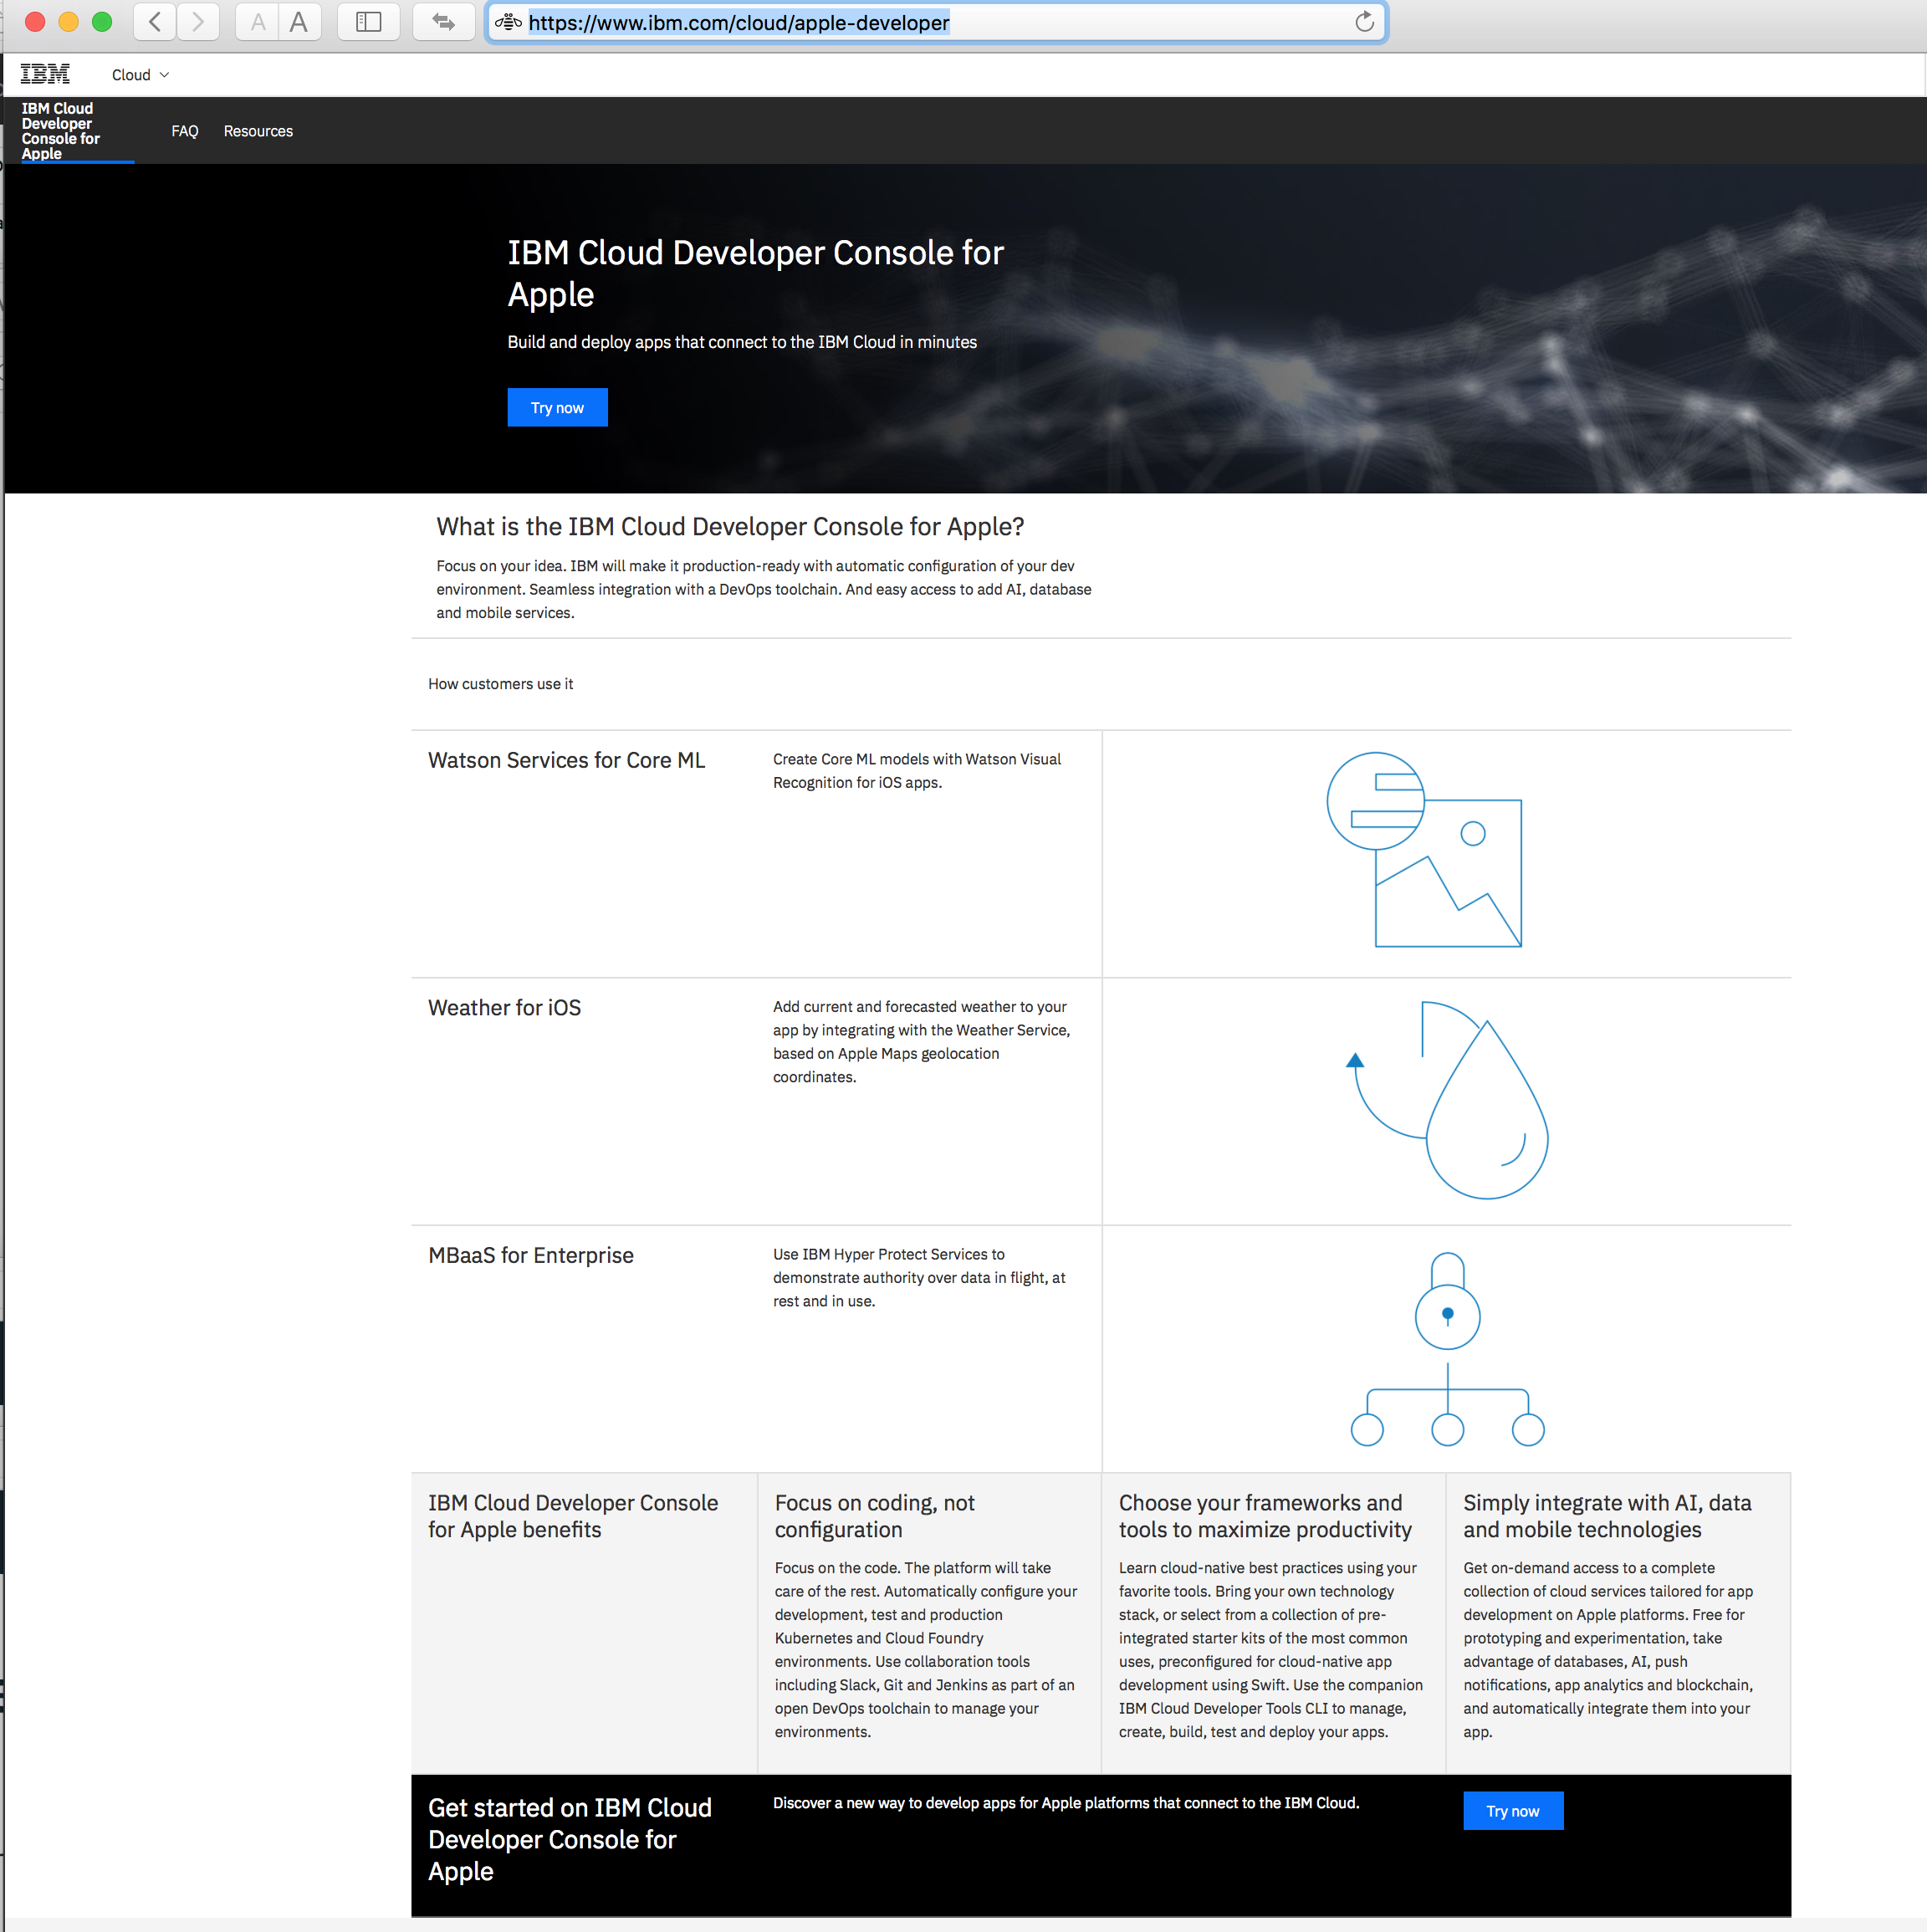Reload the page with the refresh icon

(x=1364, y=22)
